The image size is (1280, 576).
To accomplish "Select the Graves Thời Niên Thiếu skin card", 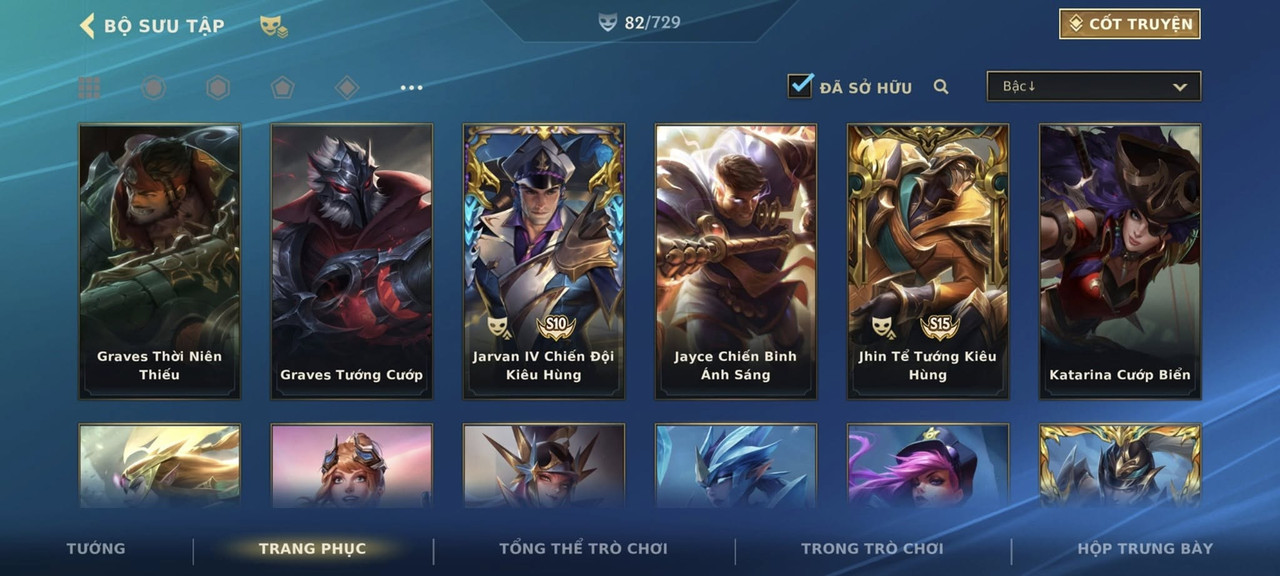I will coord(160,261).
